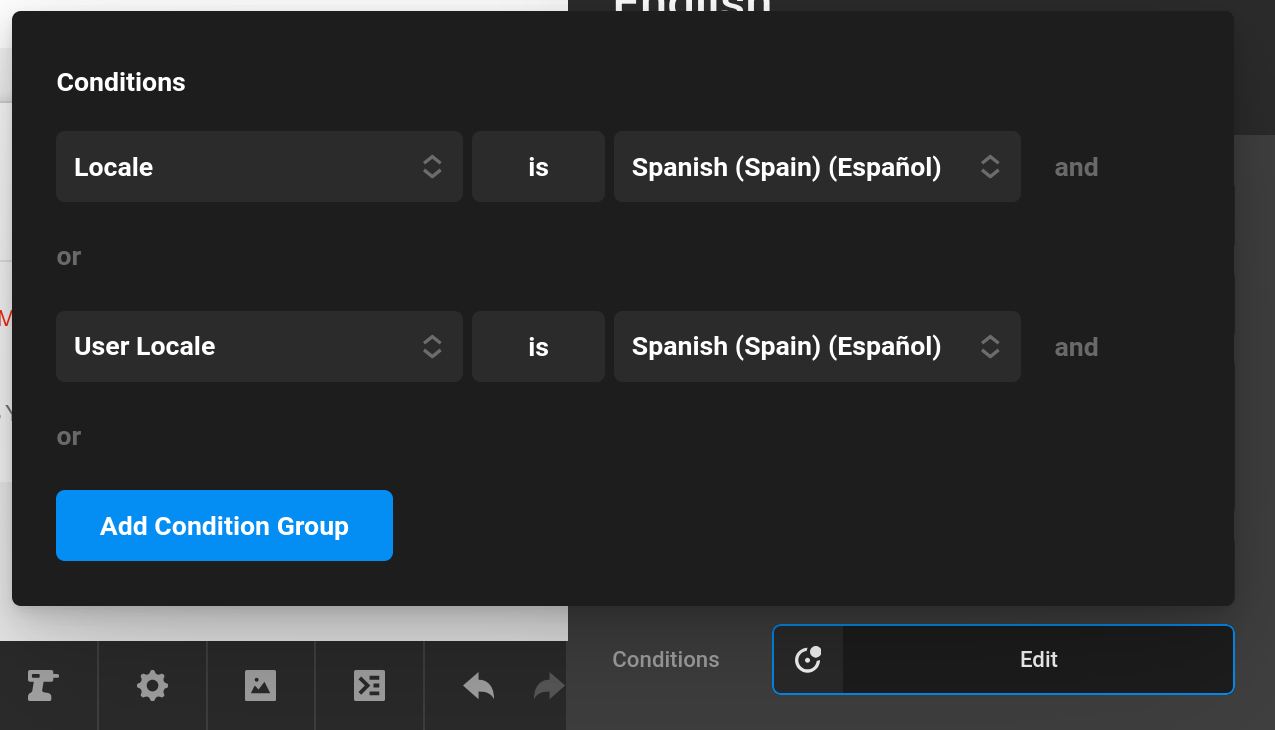Toggle the "is" operator in Locale row

tap(538, 167)
